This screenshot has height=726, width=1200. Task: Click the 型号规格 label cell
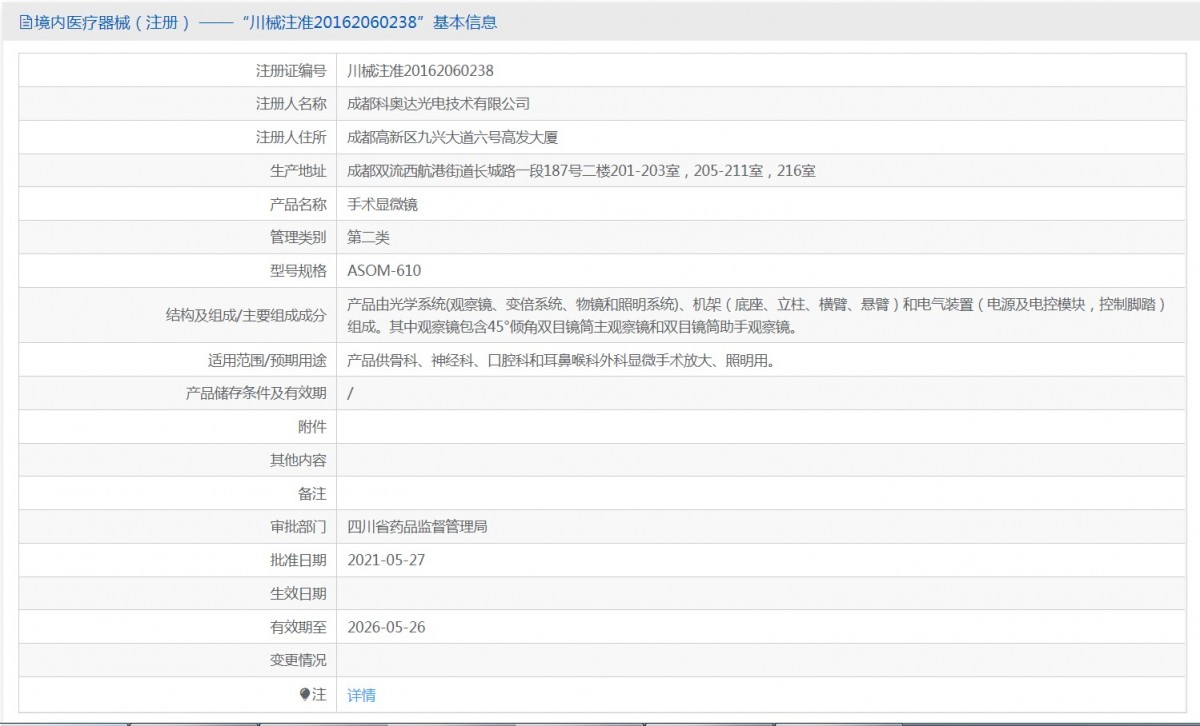pos(178,271)
